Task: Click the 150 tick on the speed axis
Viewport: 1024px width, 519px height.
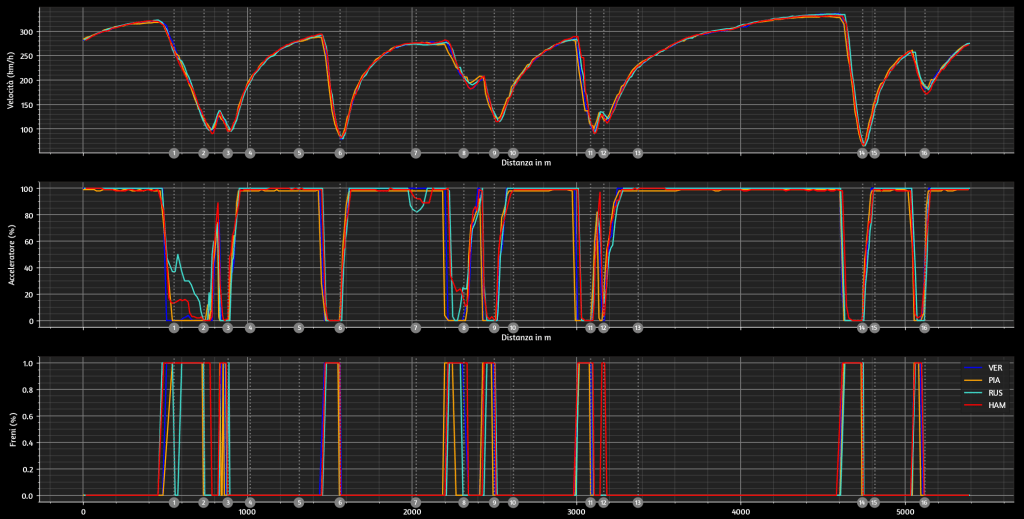Action: (28, 104)
